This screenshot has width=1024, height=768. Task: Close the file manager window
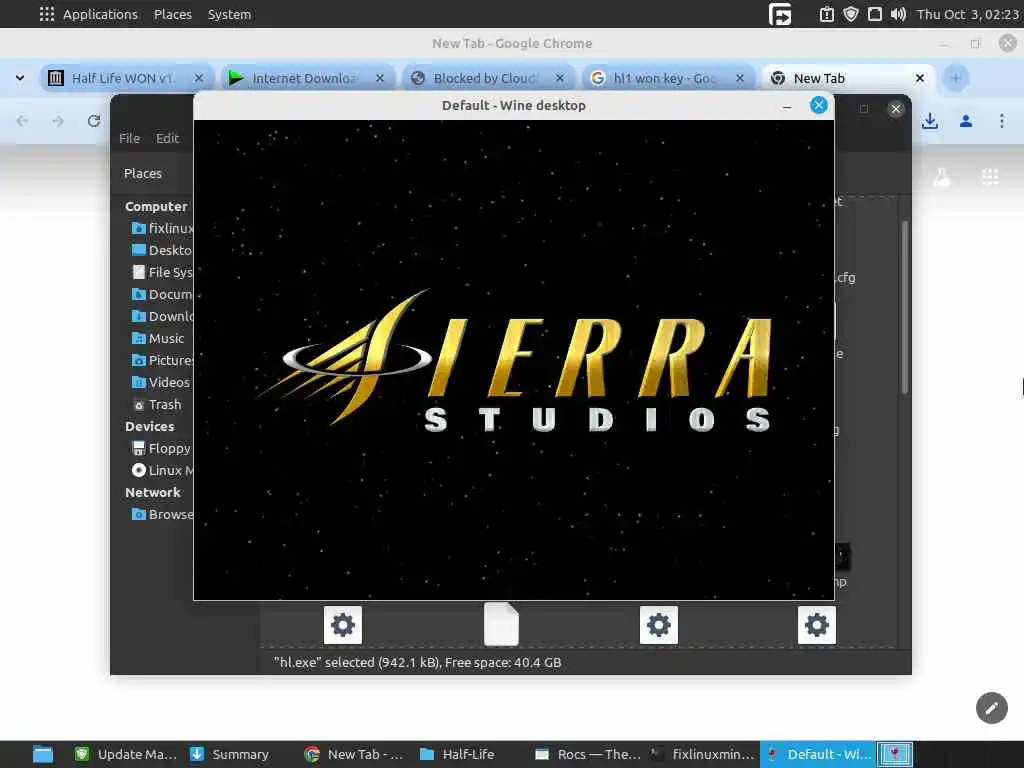click(895, 109)
